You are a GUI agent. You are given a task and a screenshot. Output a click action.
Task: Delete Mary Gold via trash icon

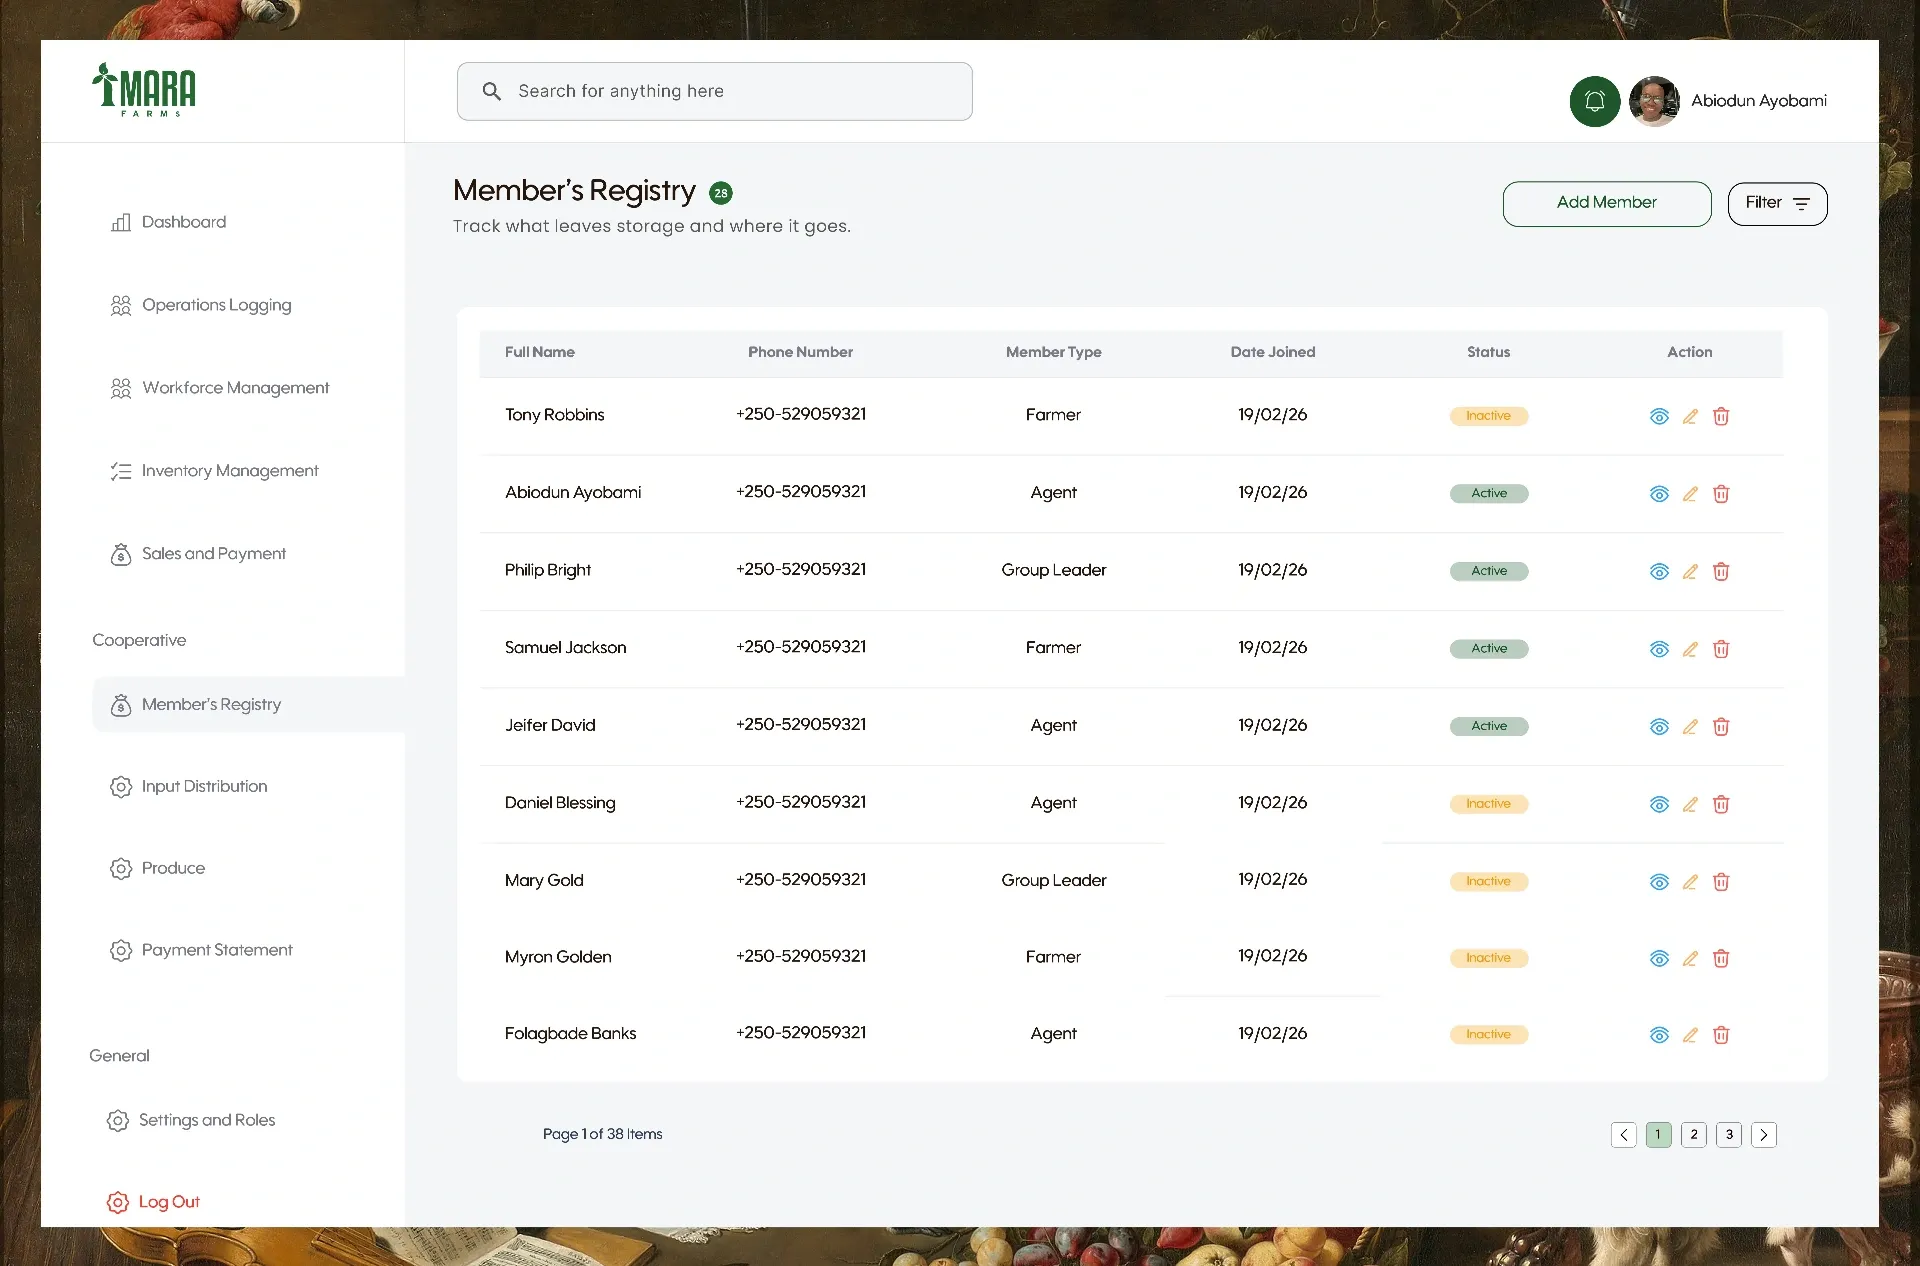[x=1721, y=881]
